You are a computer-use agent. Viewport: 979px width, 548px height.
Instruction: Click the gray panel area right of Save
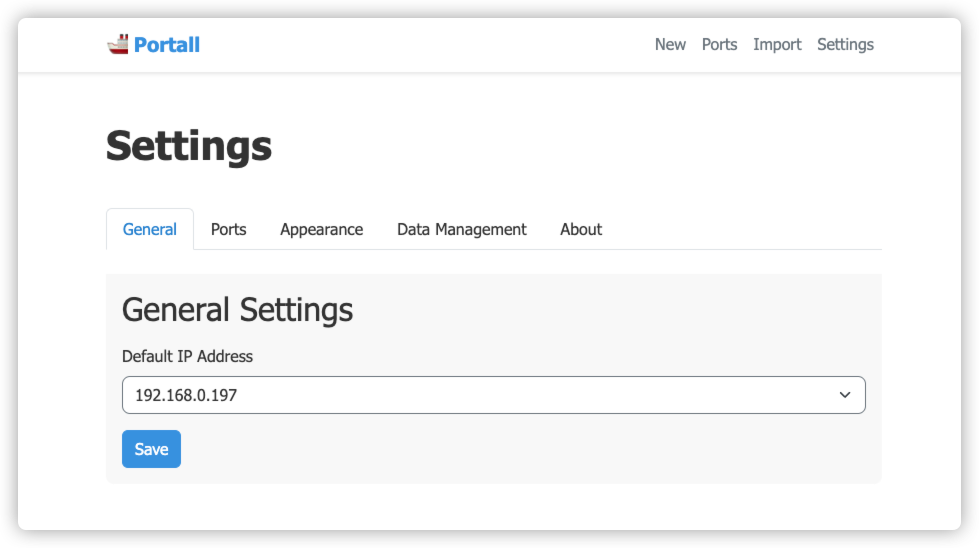520,450
